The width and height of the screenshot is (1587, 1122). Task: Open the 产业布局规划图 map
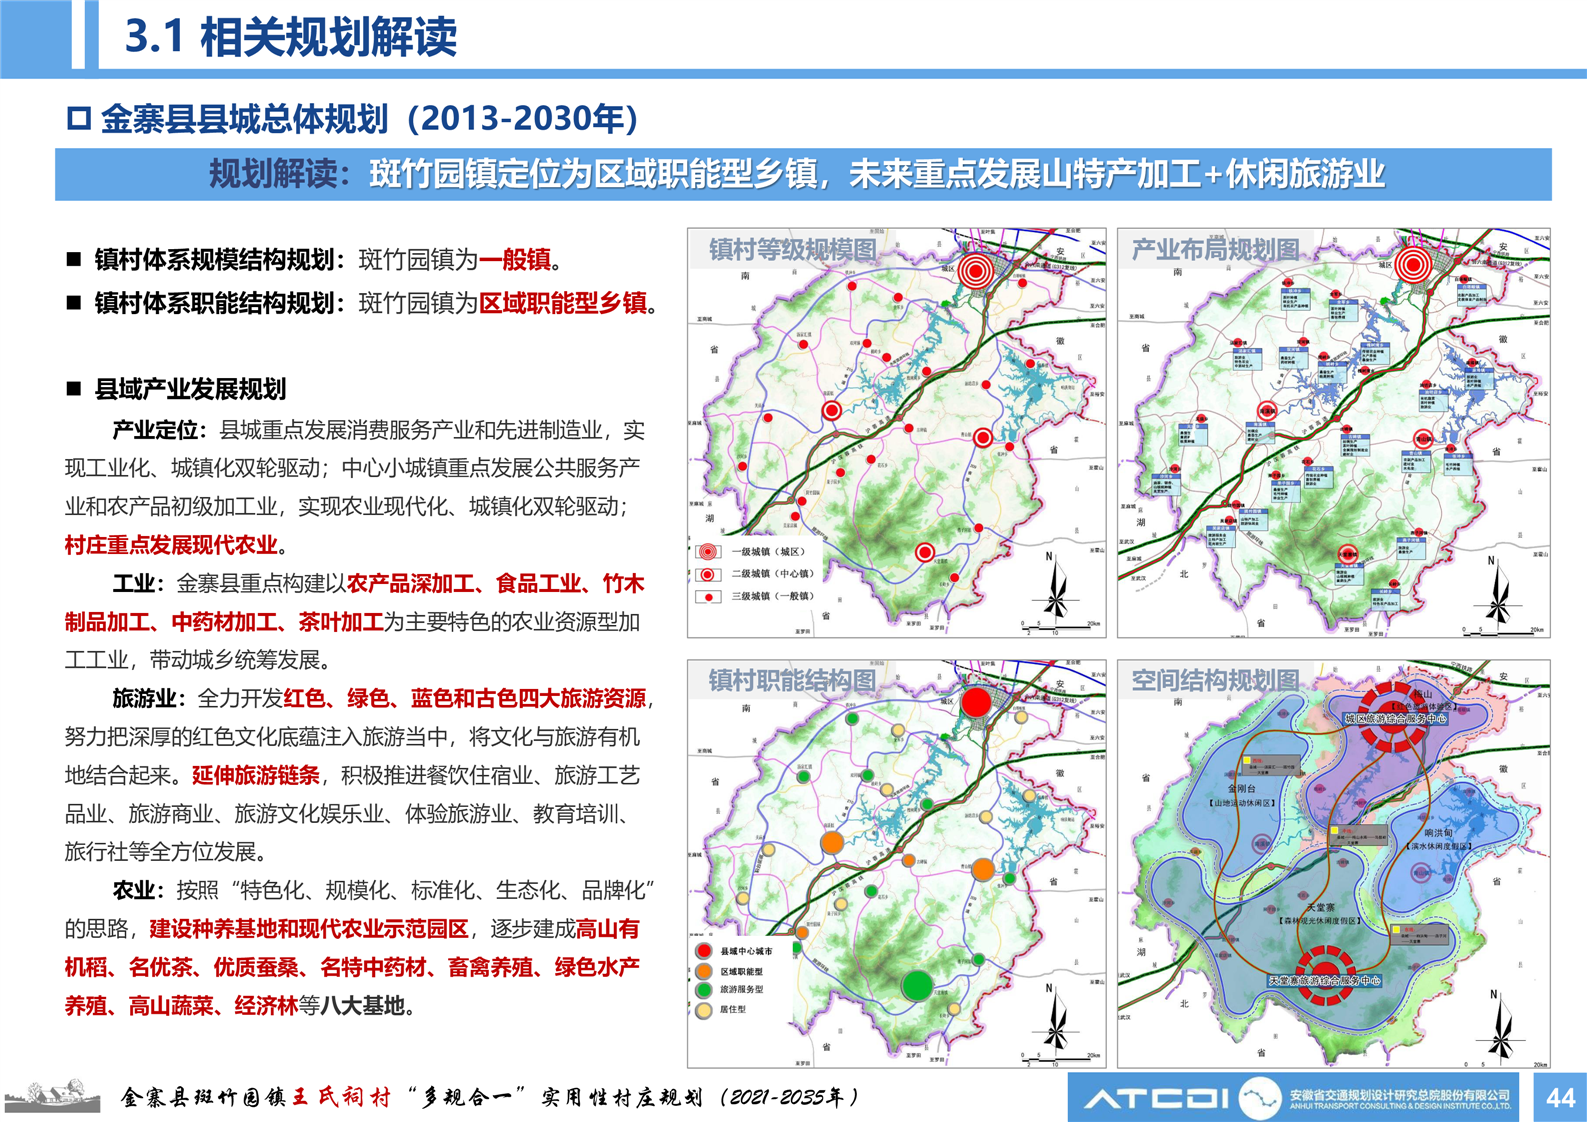click(1333, 432)
